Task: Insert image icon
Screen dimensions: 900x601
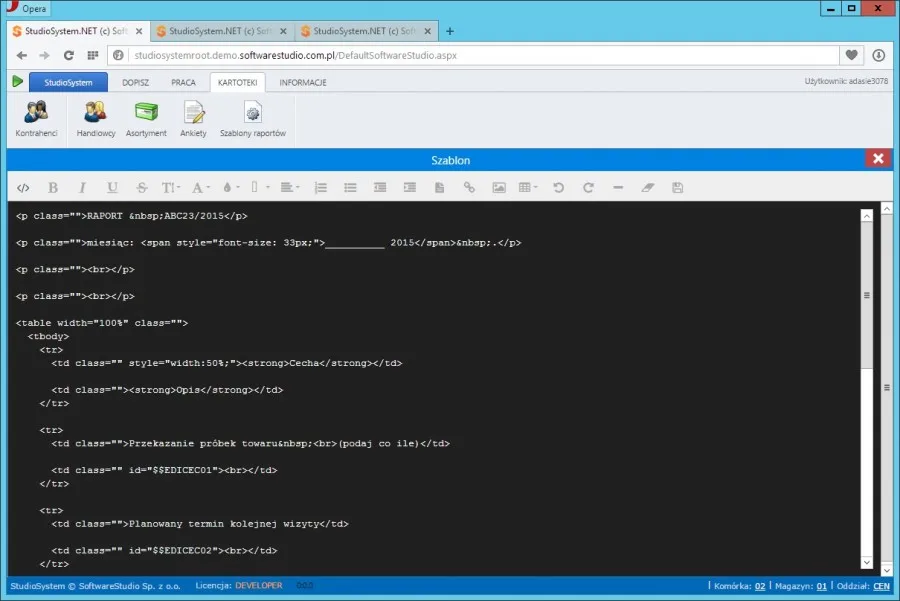Action: pos(499,188)
